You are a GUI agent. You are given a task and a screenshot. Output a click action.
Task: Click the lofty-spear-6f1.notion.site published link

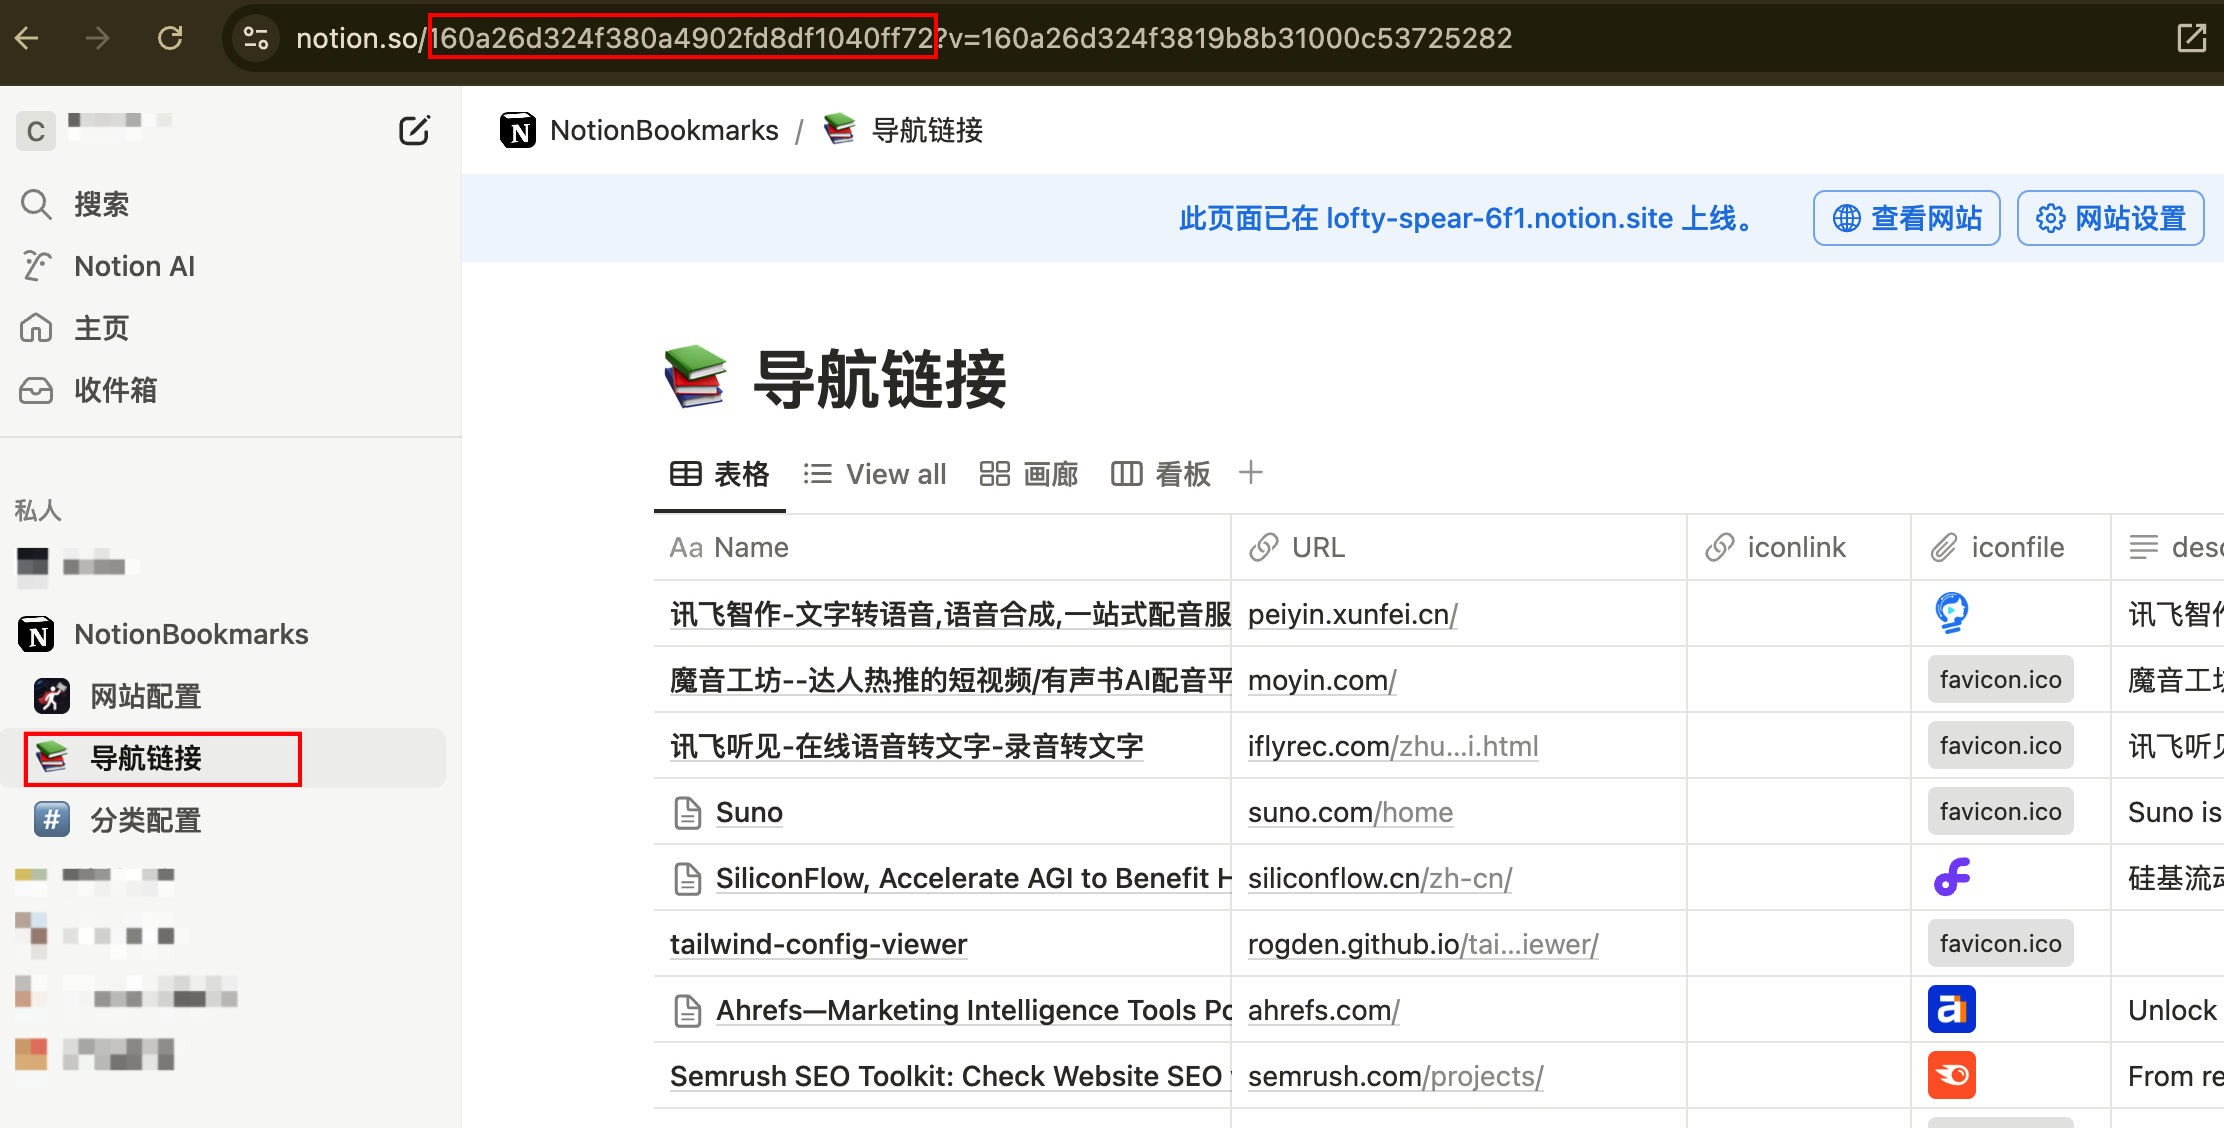coord(1499,218)
